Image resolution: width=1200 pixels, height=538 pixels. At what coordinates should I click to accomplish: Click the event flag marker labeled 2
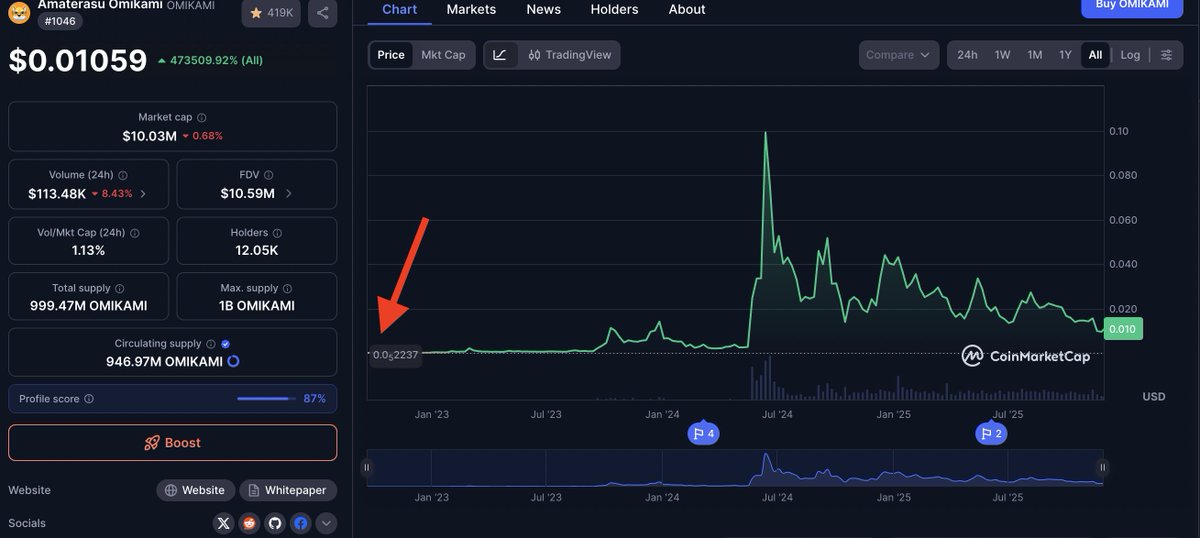991,434
